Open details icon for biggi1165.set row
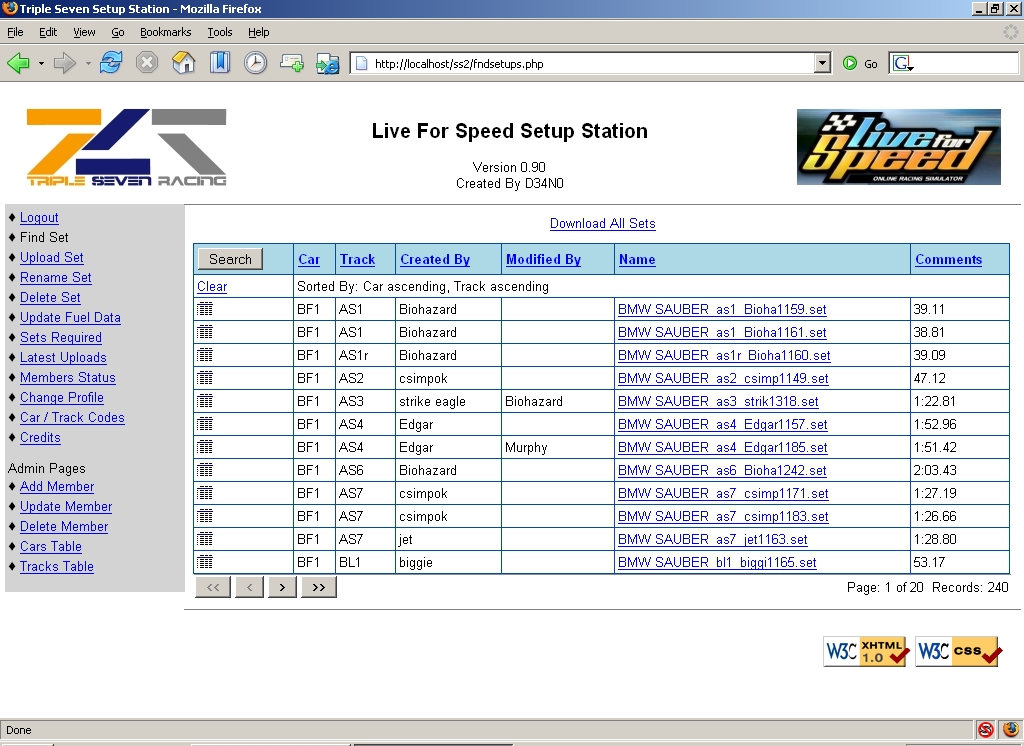This screenshot has width=1024, height=746. tap(205, 562)
